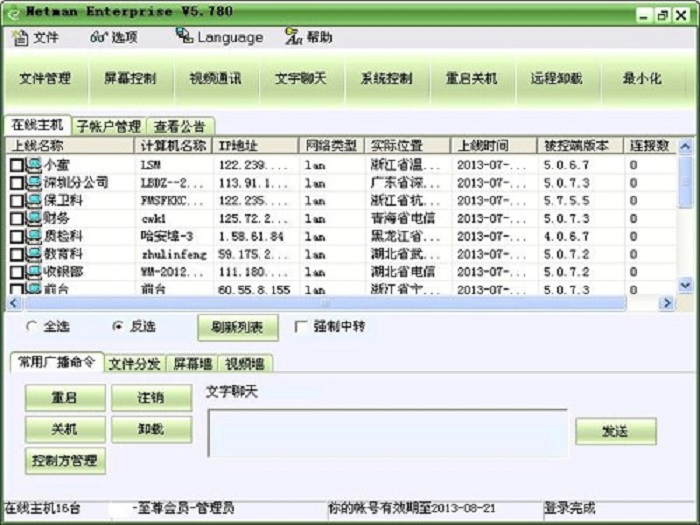Click the 卸载 broadcast button

[x=152, y=429]
